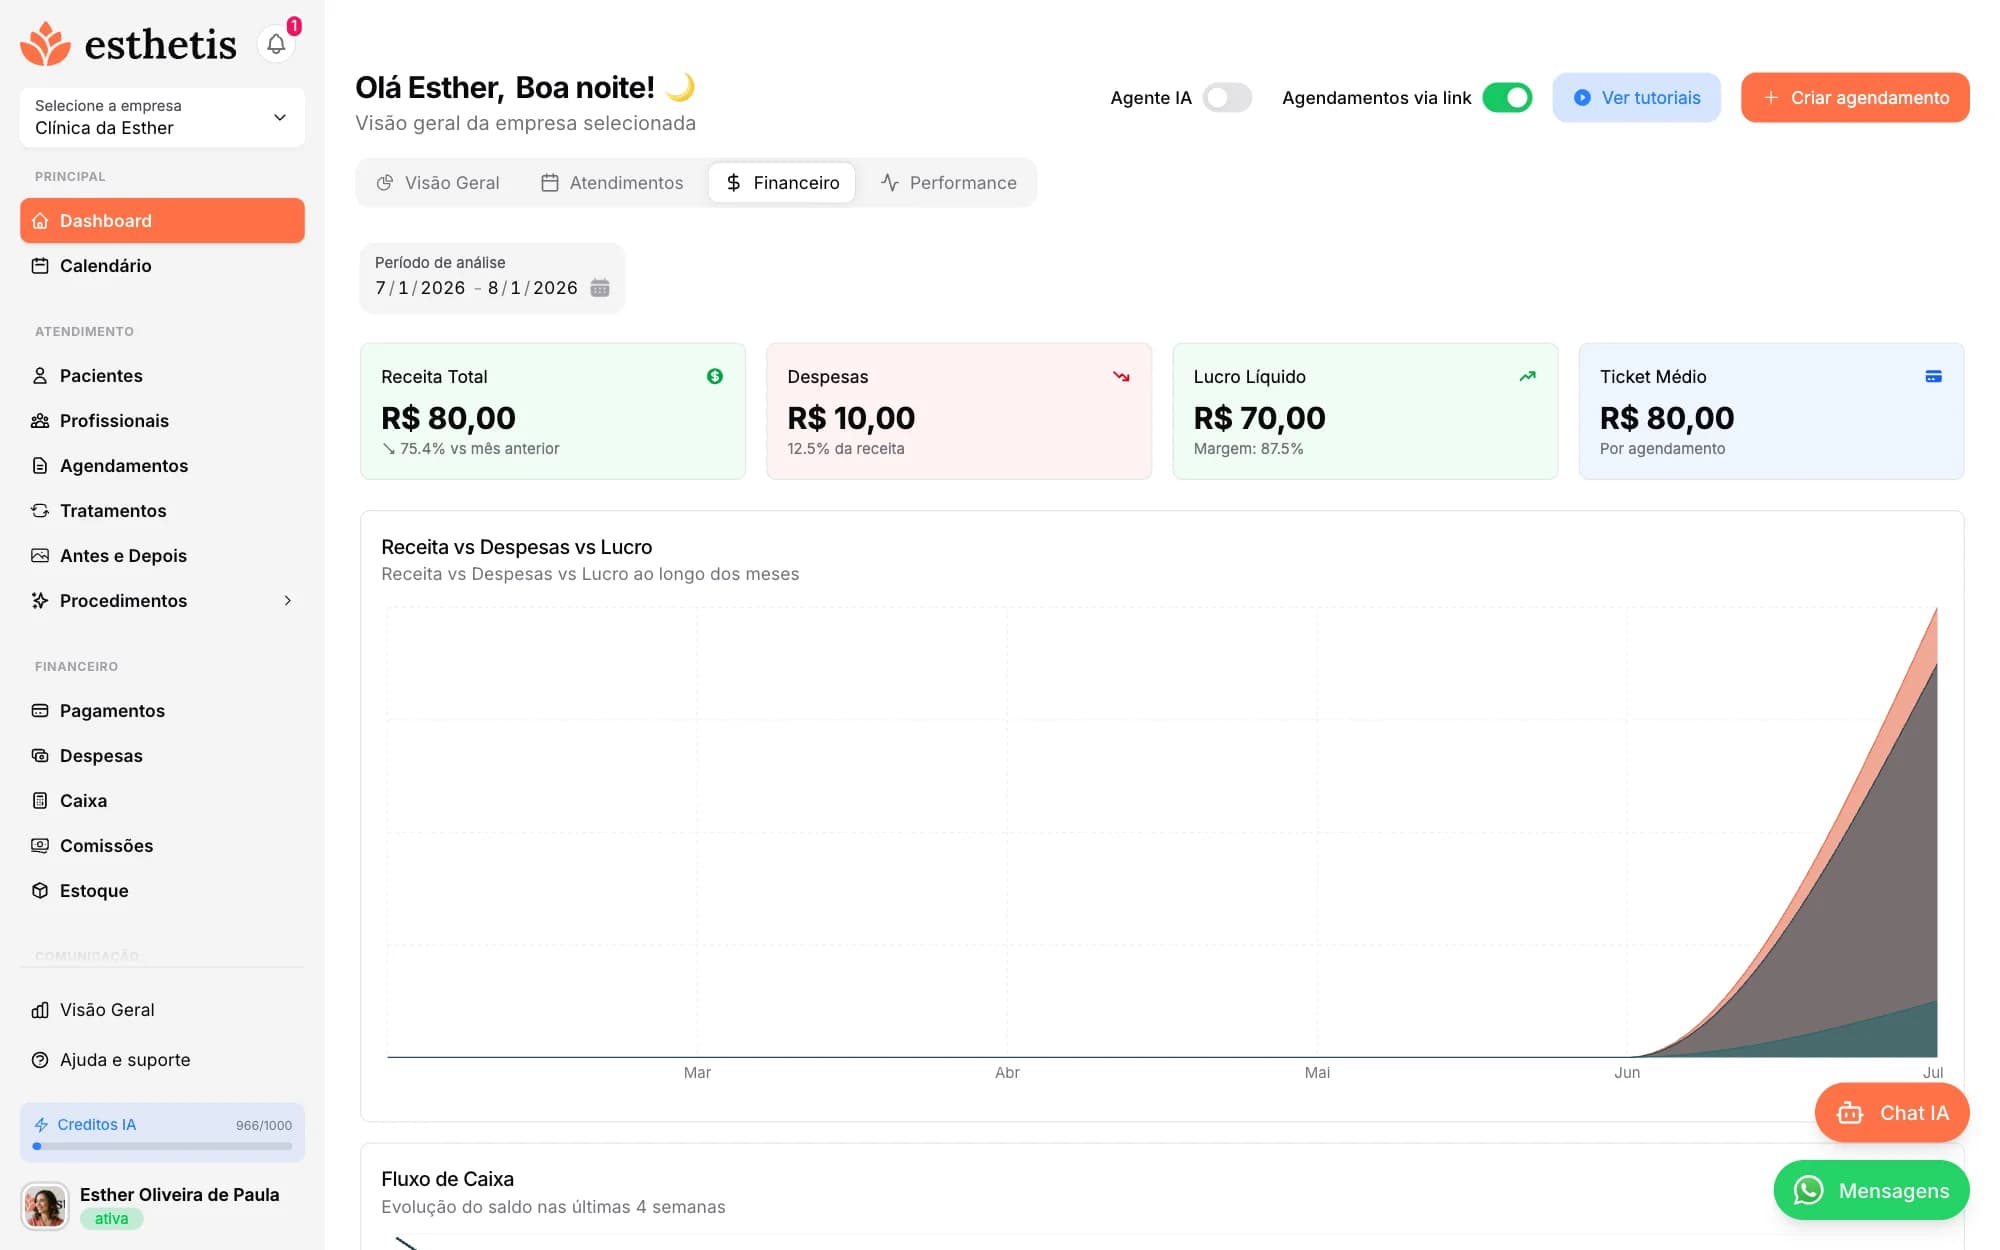2000x1250 pixels.
Task: Click the Estoque box icon
Action: pos(40,891)
